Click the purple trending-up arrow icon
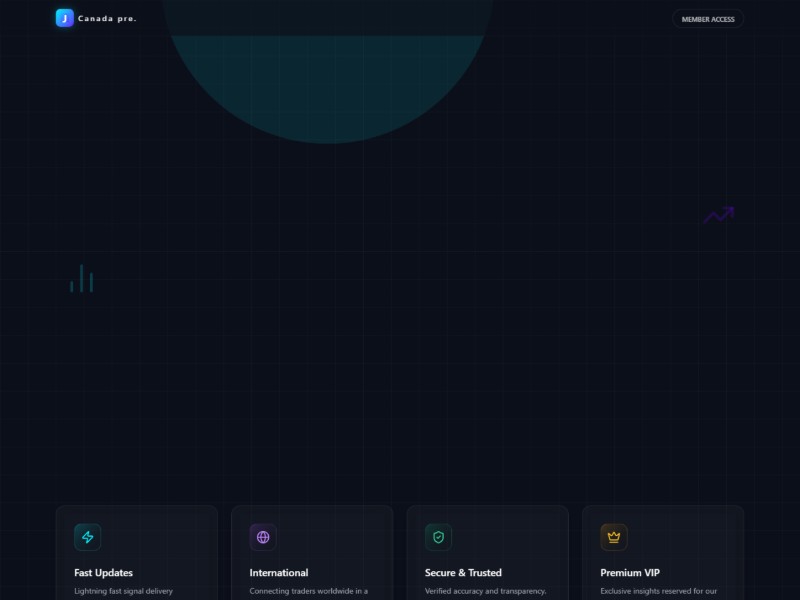 [x=719, y=215]
